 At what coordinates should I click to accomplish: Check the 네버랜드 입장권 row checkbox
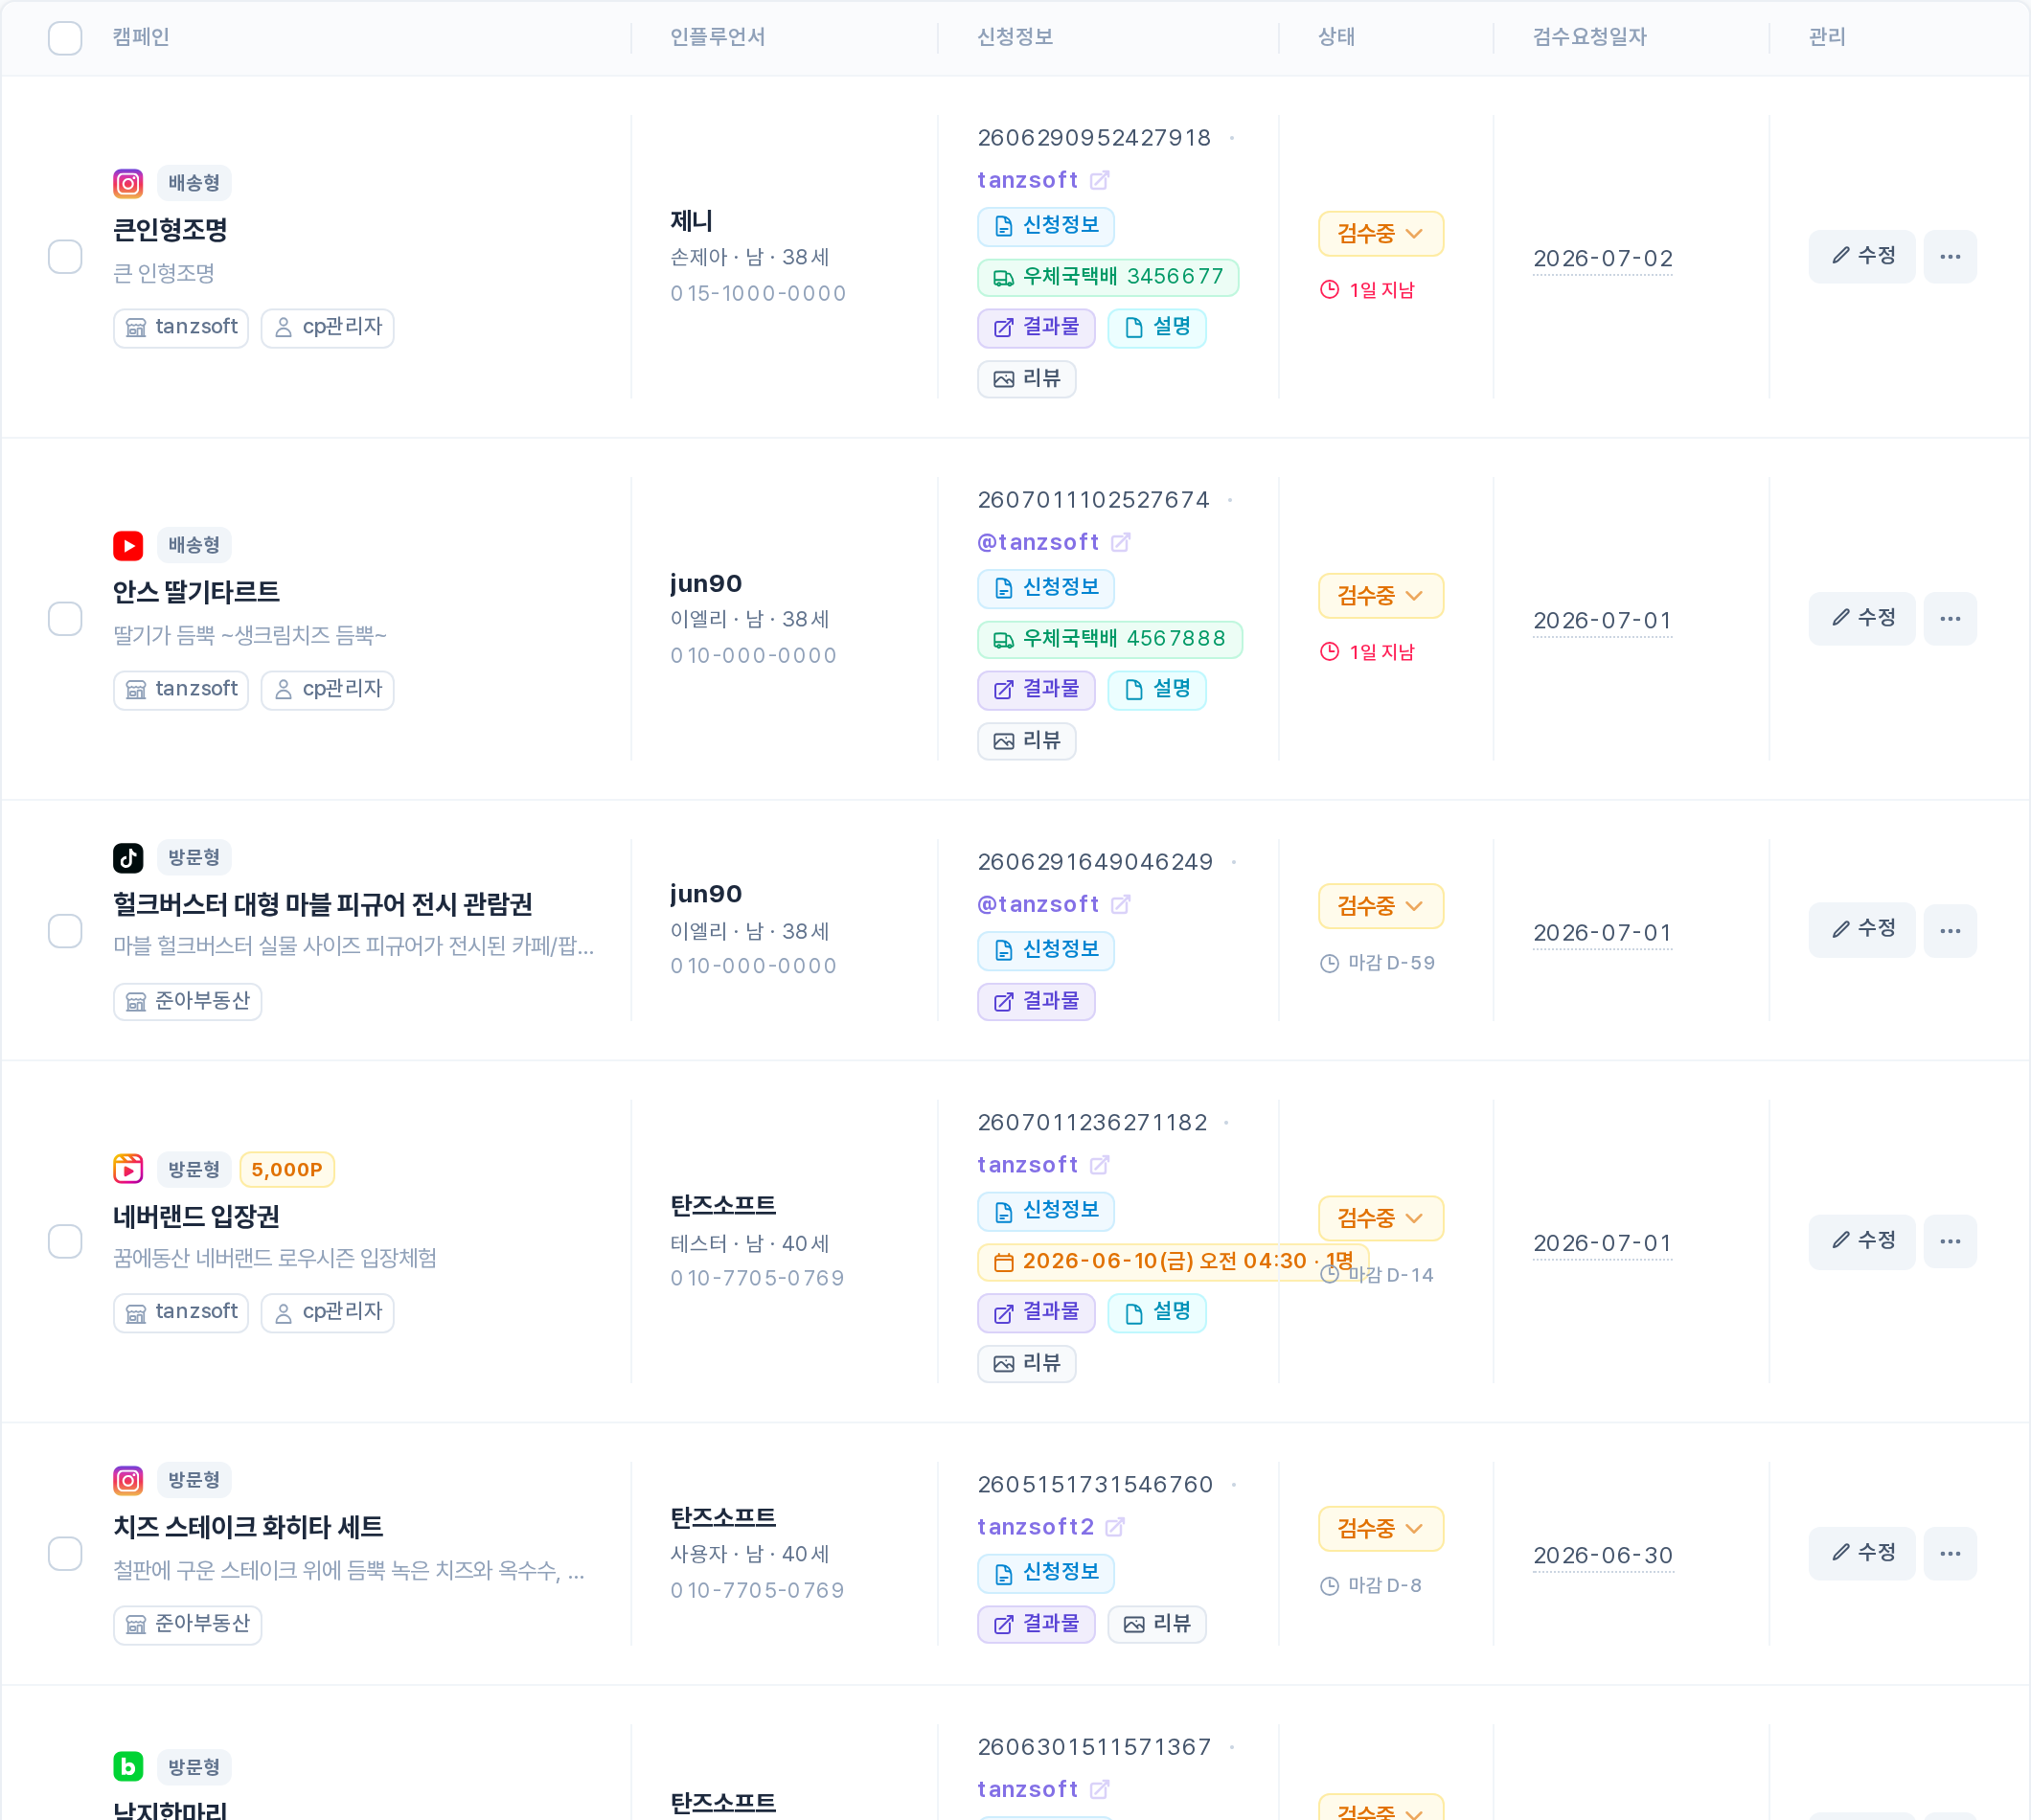(x=65, y=1242)
